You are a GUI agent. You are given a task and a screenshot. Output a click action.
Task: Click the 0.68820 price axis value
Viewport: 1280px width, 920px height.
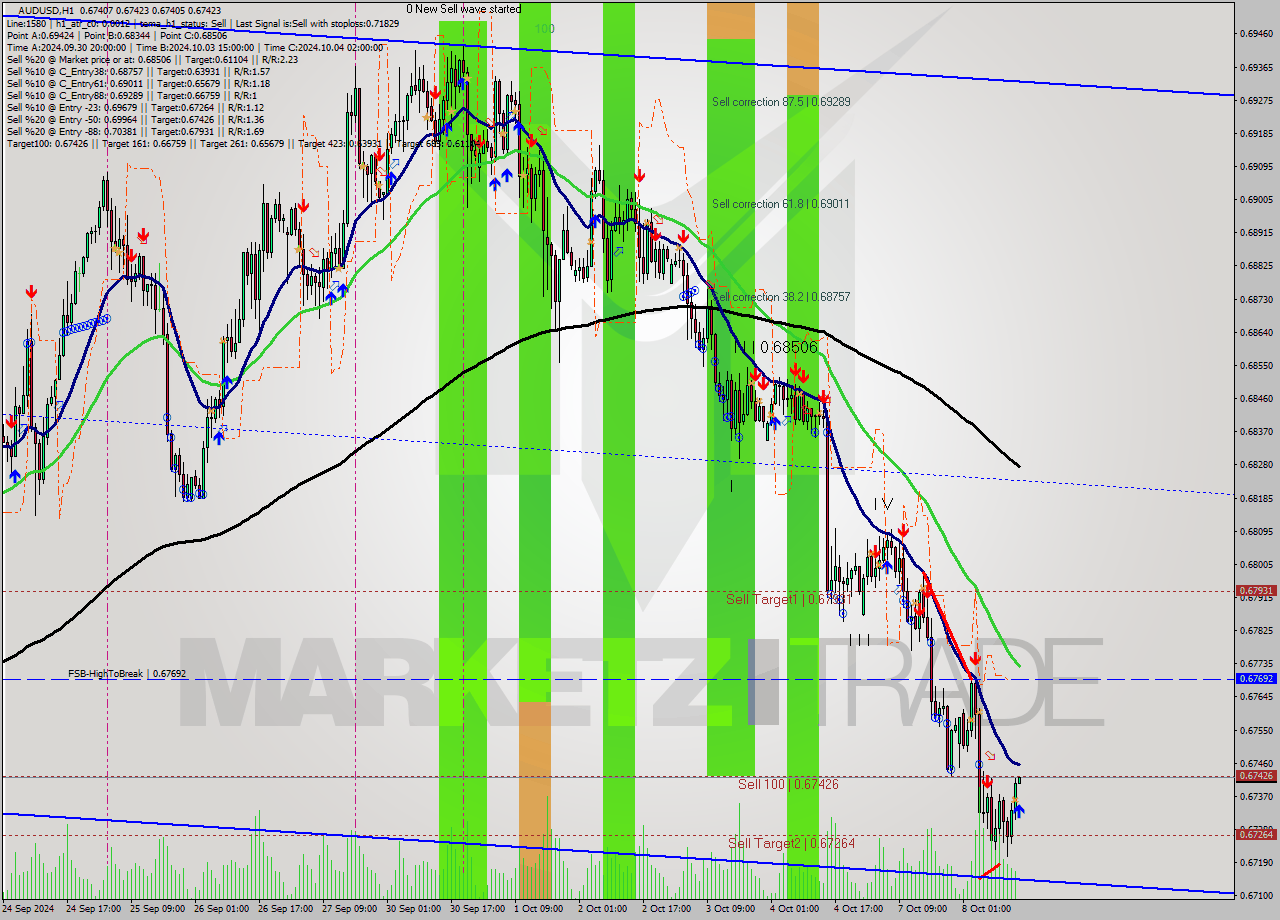tap(1256, 266)
